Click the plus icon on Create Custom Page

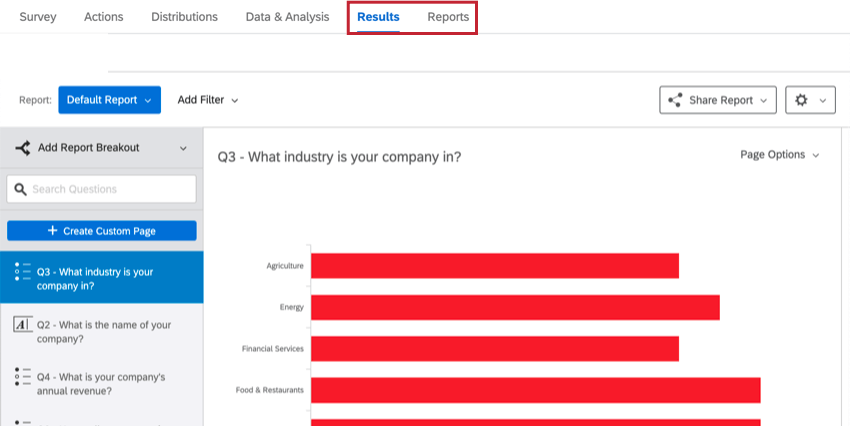[52, 231]
